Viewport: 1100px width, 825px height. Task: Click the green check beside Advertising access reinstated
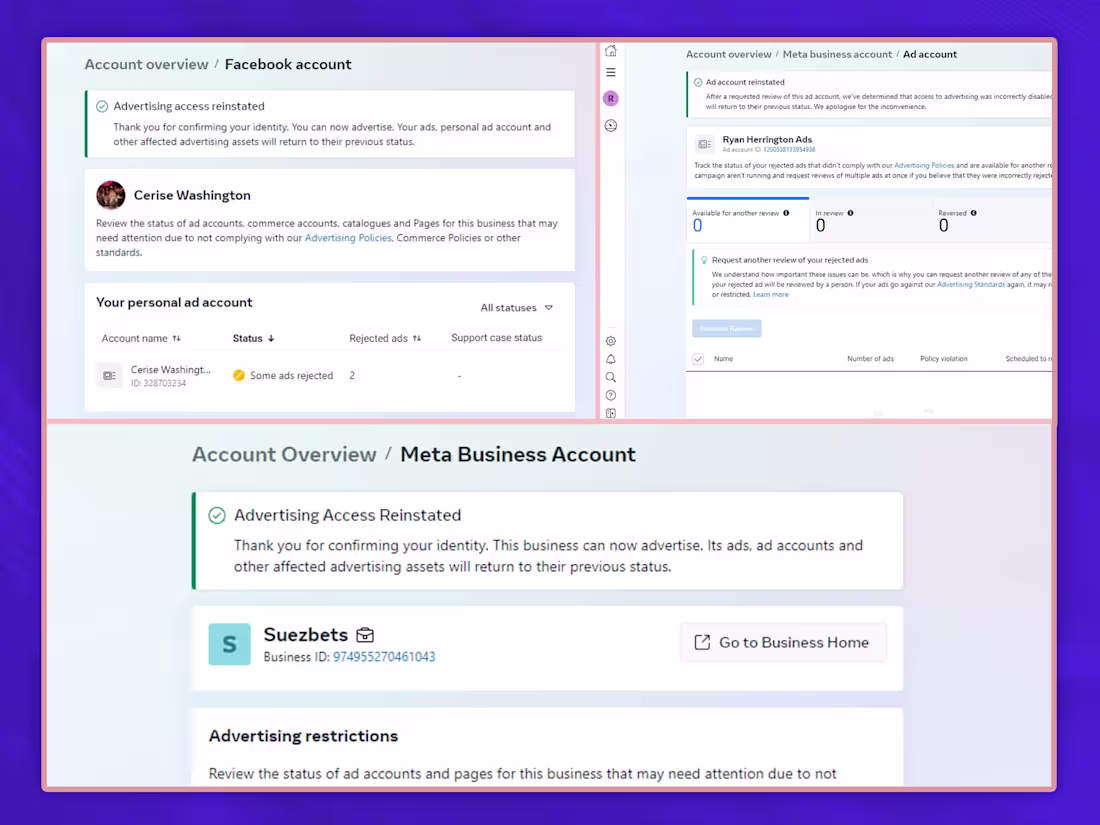[102, 107]
